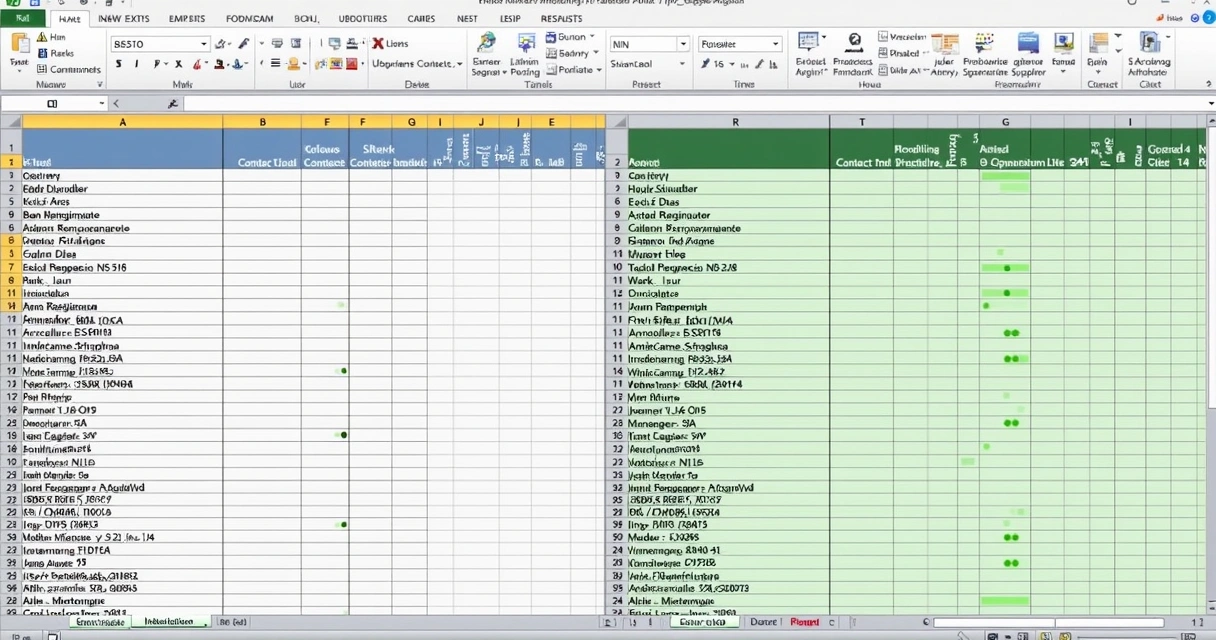Toggle strikethrough X button in font group
The width and height of the screenshot is (1216, 640).
(178, 64)
